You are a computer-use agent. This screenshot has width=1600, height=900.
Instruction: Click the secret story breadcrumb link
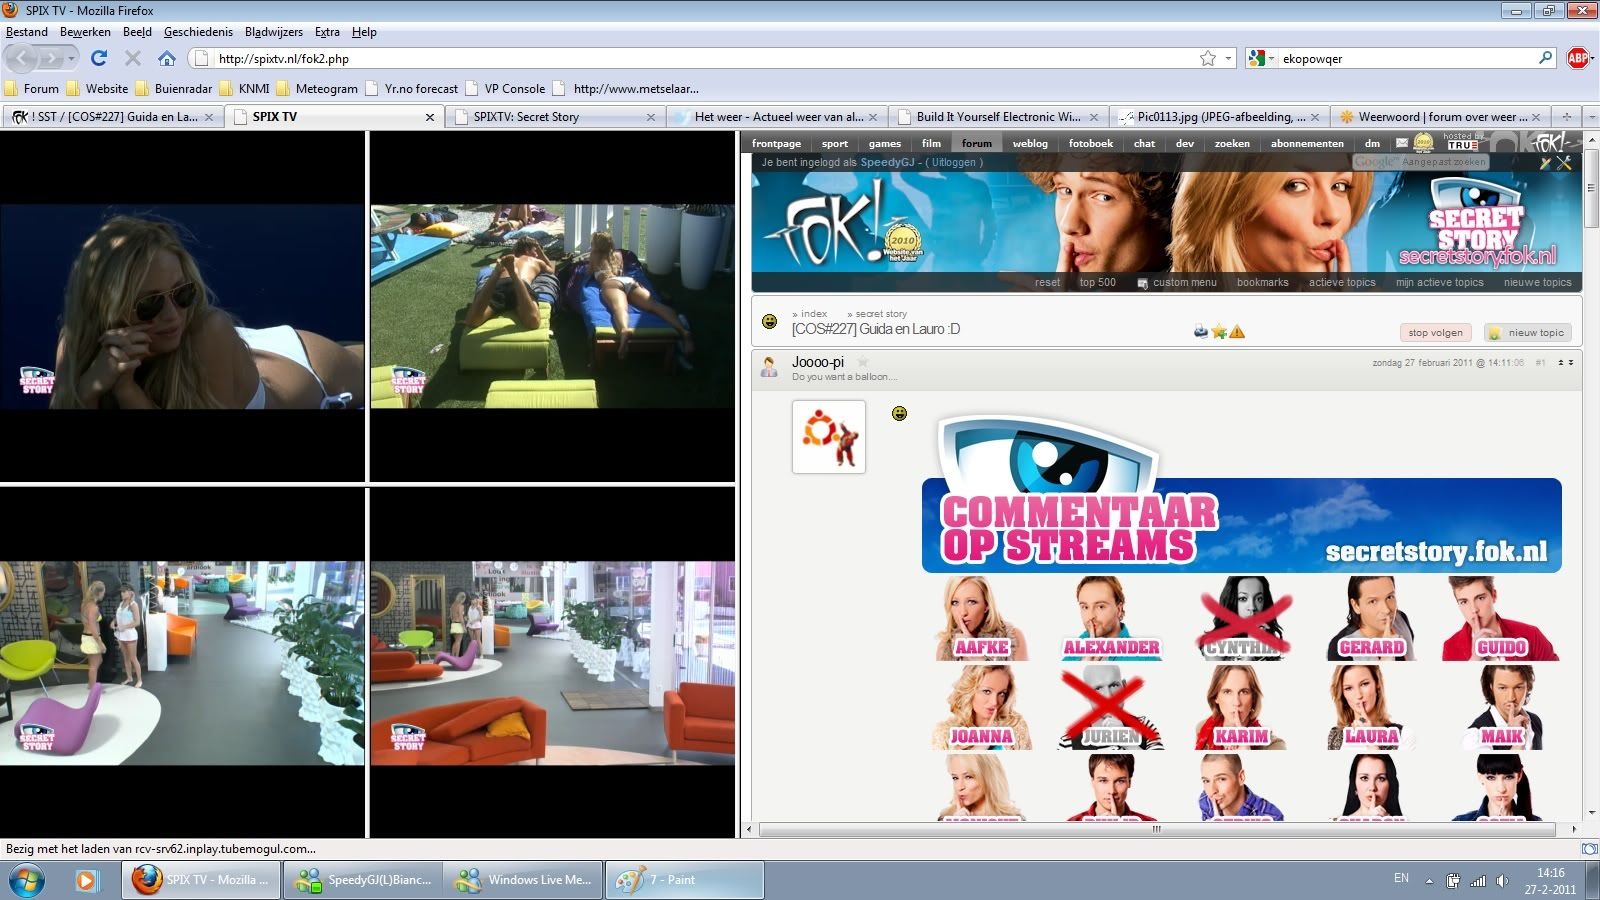tap(880, 313)
